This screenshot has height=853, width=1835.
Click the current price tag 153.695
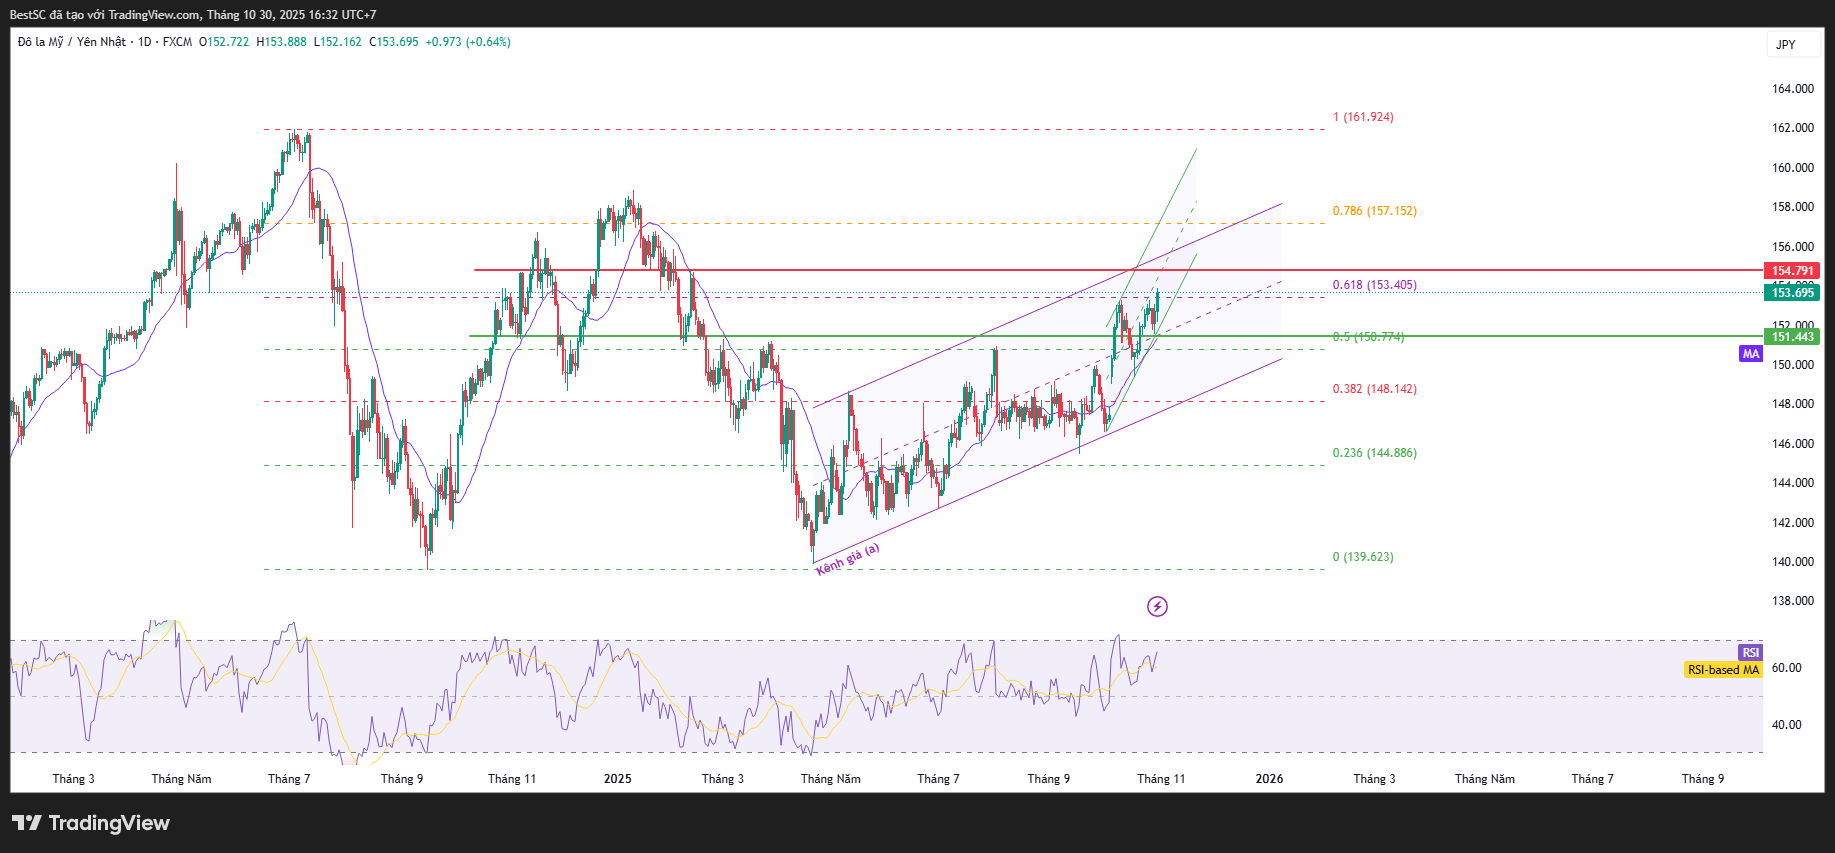(x=1792, y=293)
